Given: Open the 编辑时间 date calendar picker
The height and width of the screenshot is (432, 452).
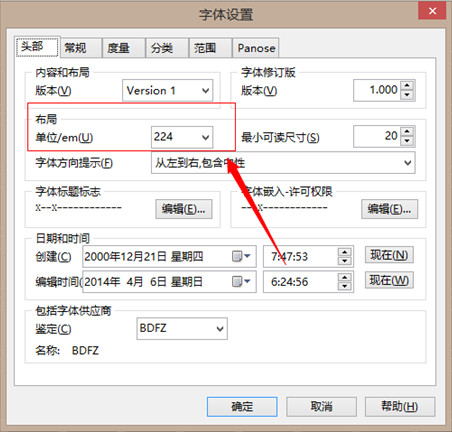Looking at the screenshot, I should coord(241,282).
